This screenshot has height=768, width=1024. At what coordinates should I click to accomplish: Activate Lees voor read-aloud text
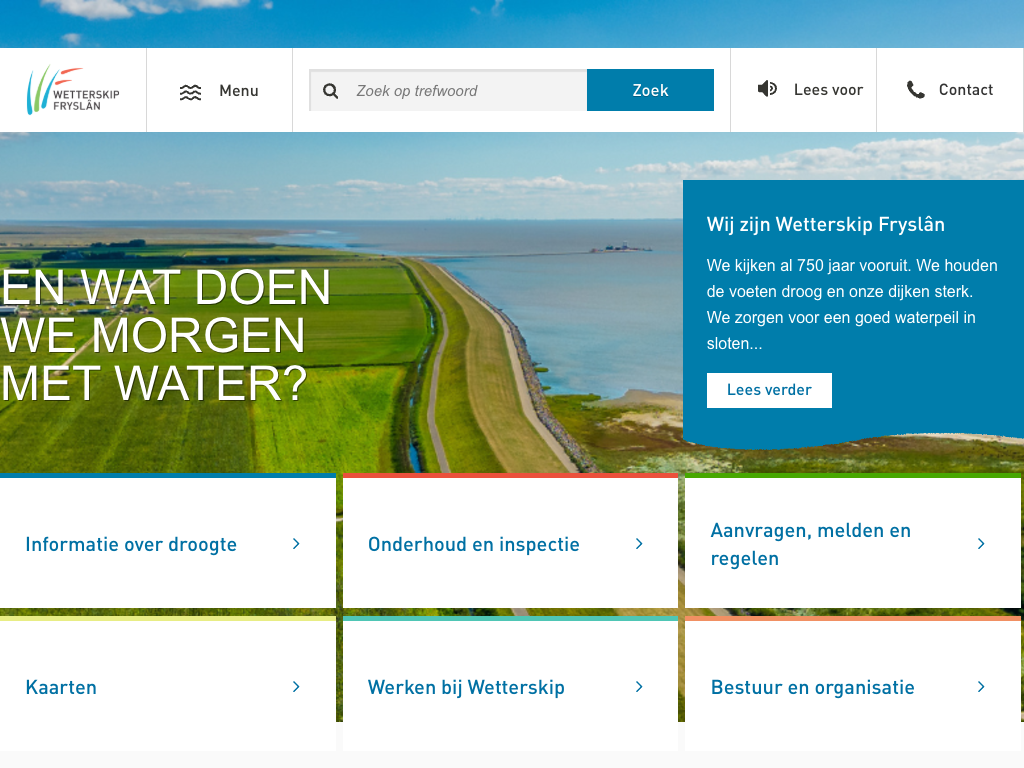pos(827,90)
